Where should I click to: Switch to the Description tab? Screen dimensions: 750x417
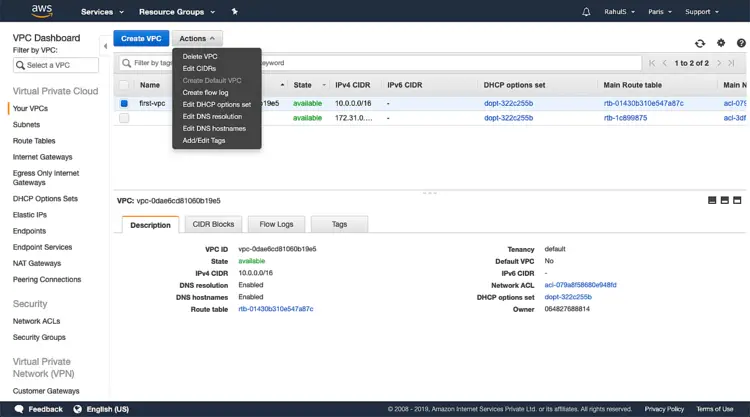click(150, 225)
